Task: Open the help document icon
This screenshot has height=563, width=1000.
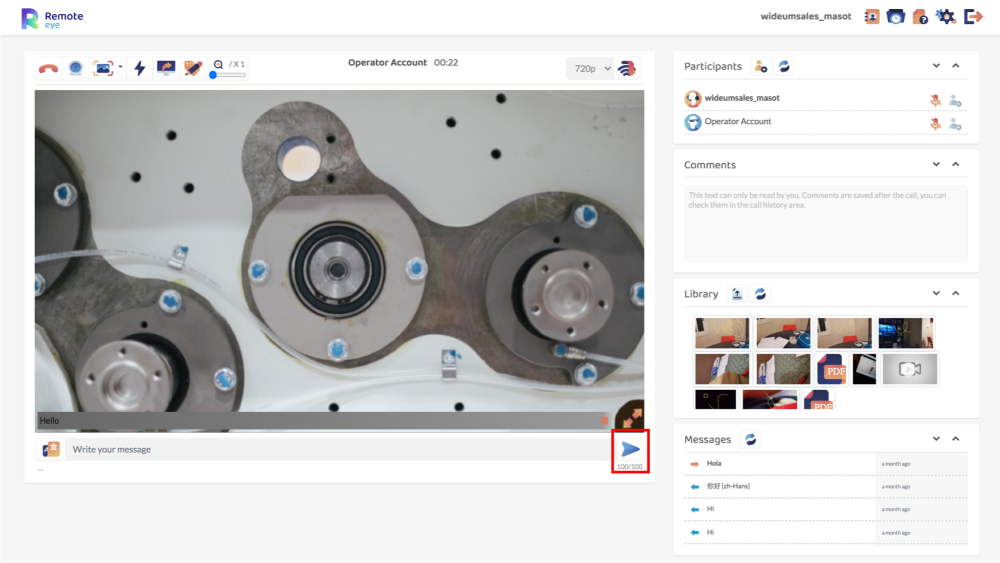Action: [920, 17]
